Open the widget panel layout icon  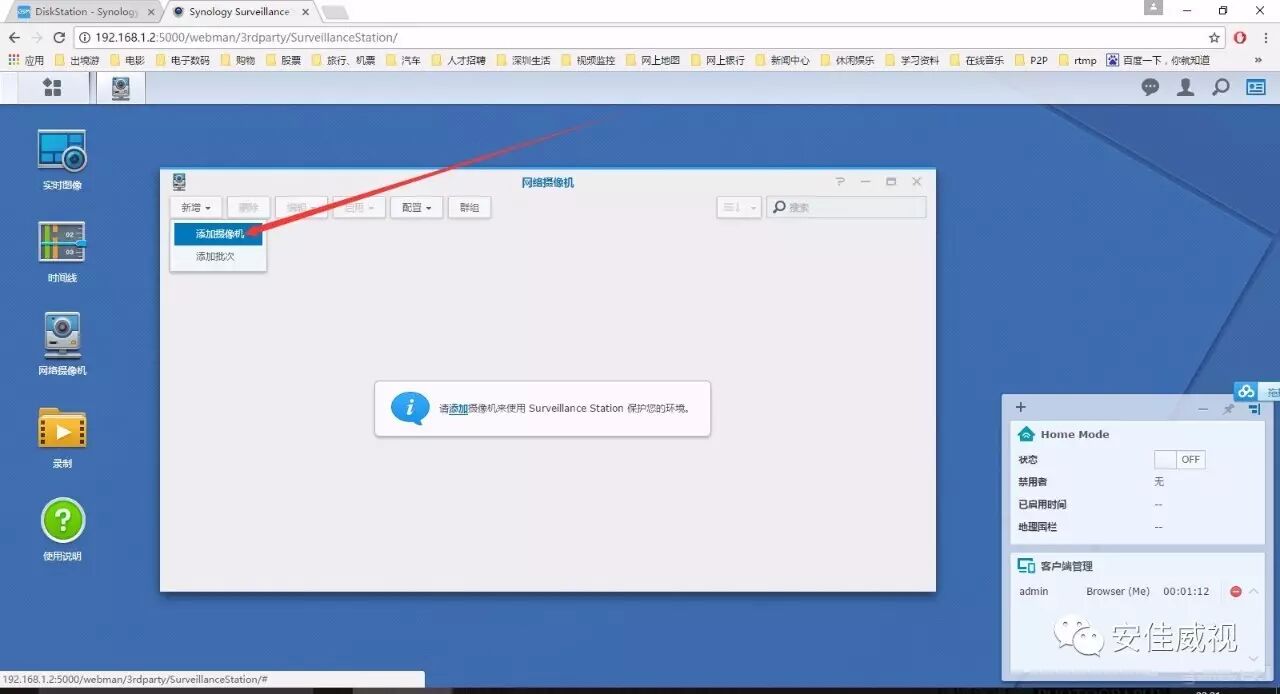[1254, 408]
